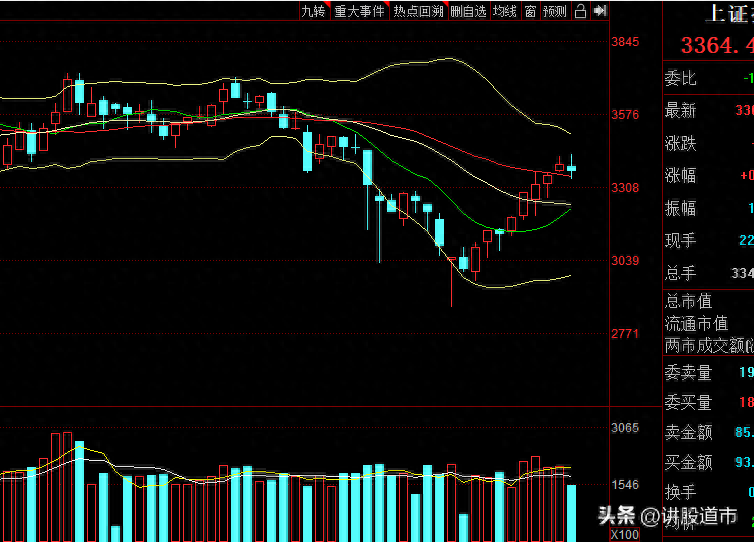Click the 卖金额 sell amount label
This screenshot has width=754, height=542.
pyautogui.click(x=688, y=432)
